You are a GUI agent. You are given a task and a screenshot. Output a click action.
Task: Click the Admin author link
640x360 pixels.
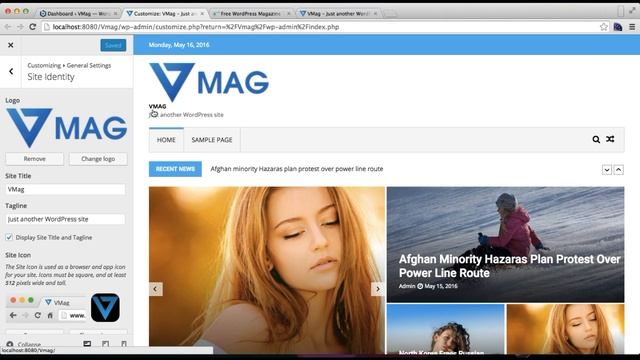pyautogui.click(x=407, y=286)
